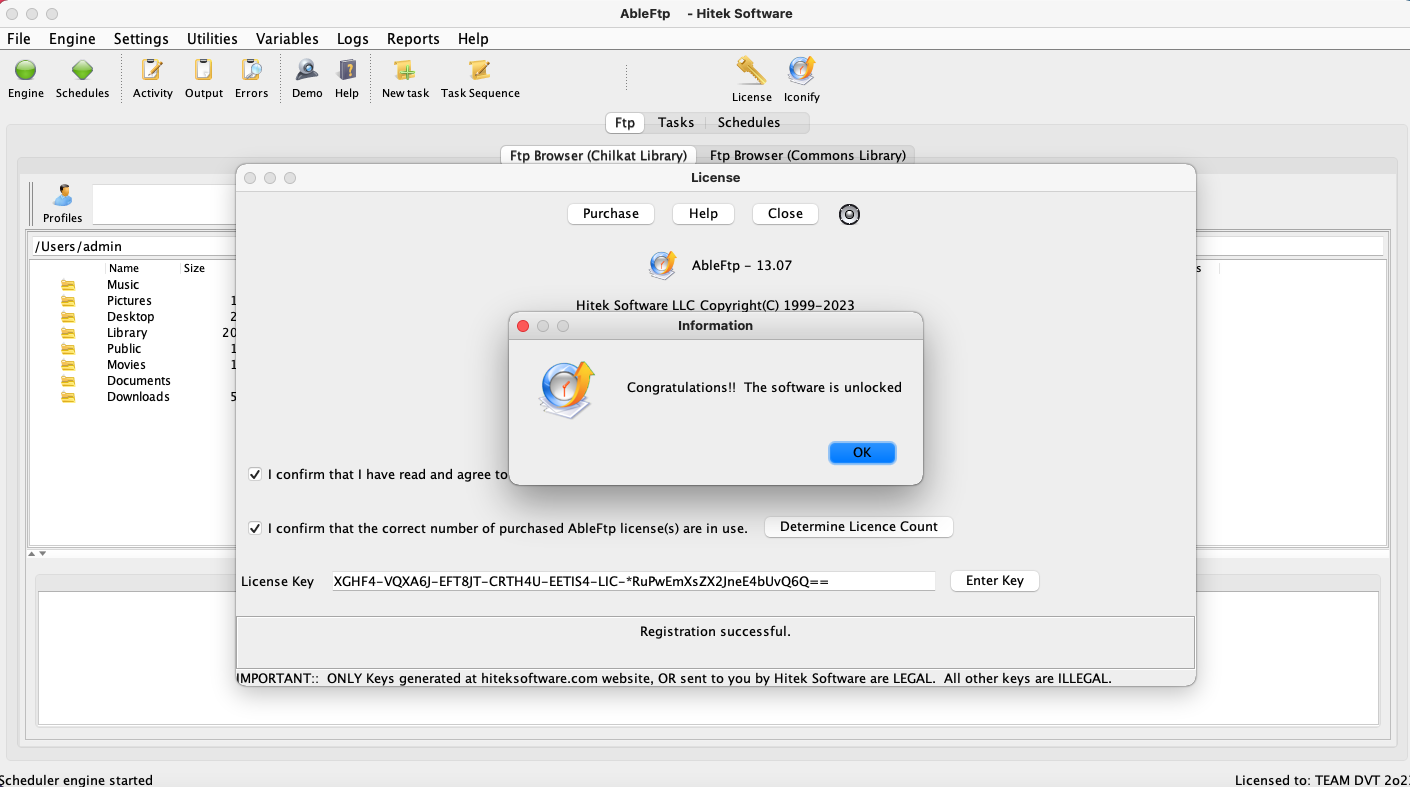Open the Errors log icon
The width and height of the screenshot is (1410, 787).
click(251, 71)
